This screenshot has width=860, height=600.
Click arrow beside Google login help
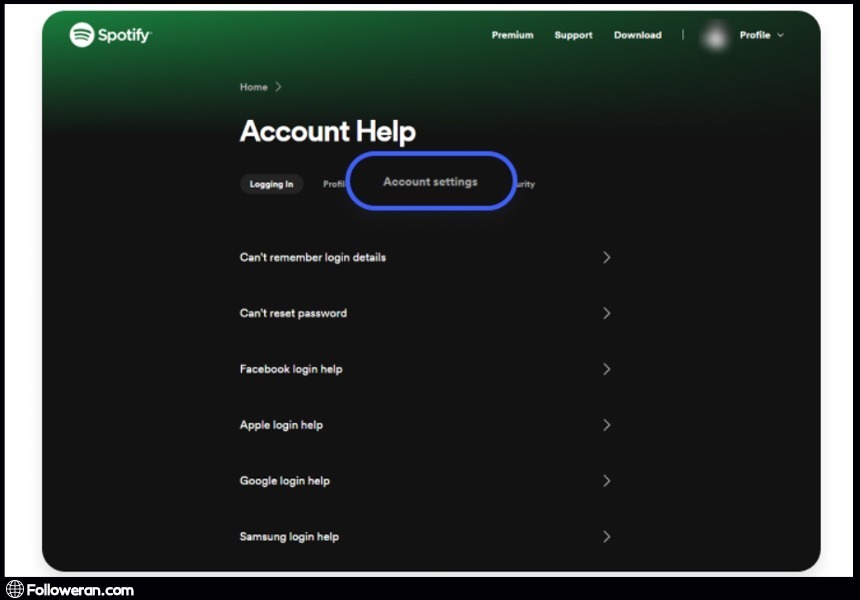606,481
